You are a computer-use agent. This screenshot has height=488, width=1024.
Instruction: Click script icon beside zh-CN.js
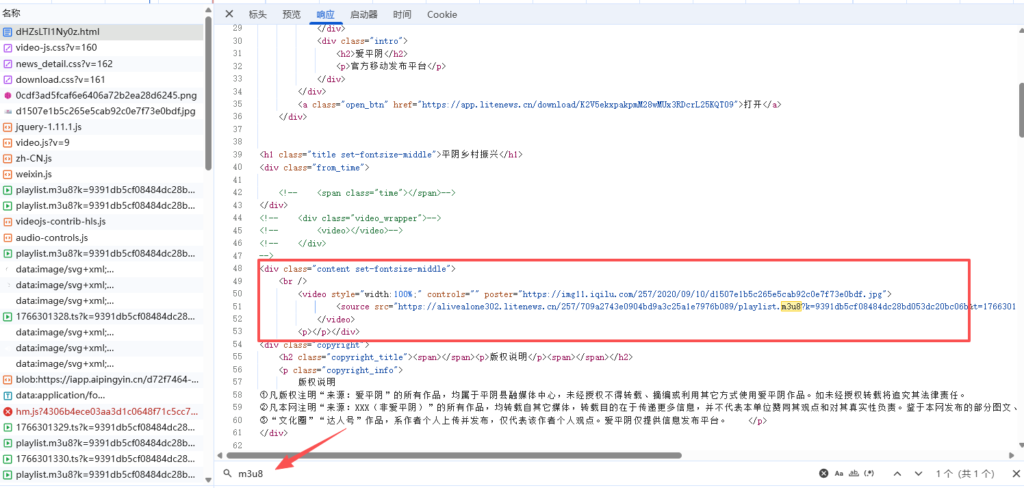coord(8,159)
